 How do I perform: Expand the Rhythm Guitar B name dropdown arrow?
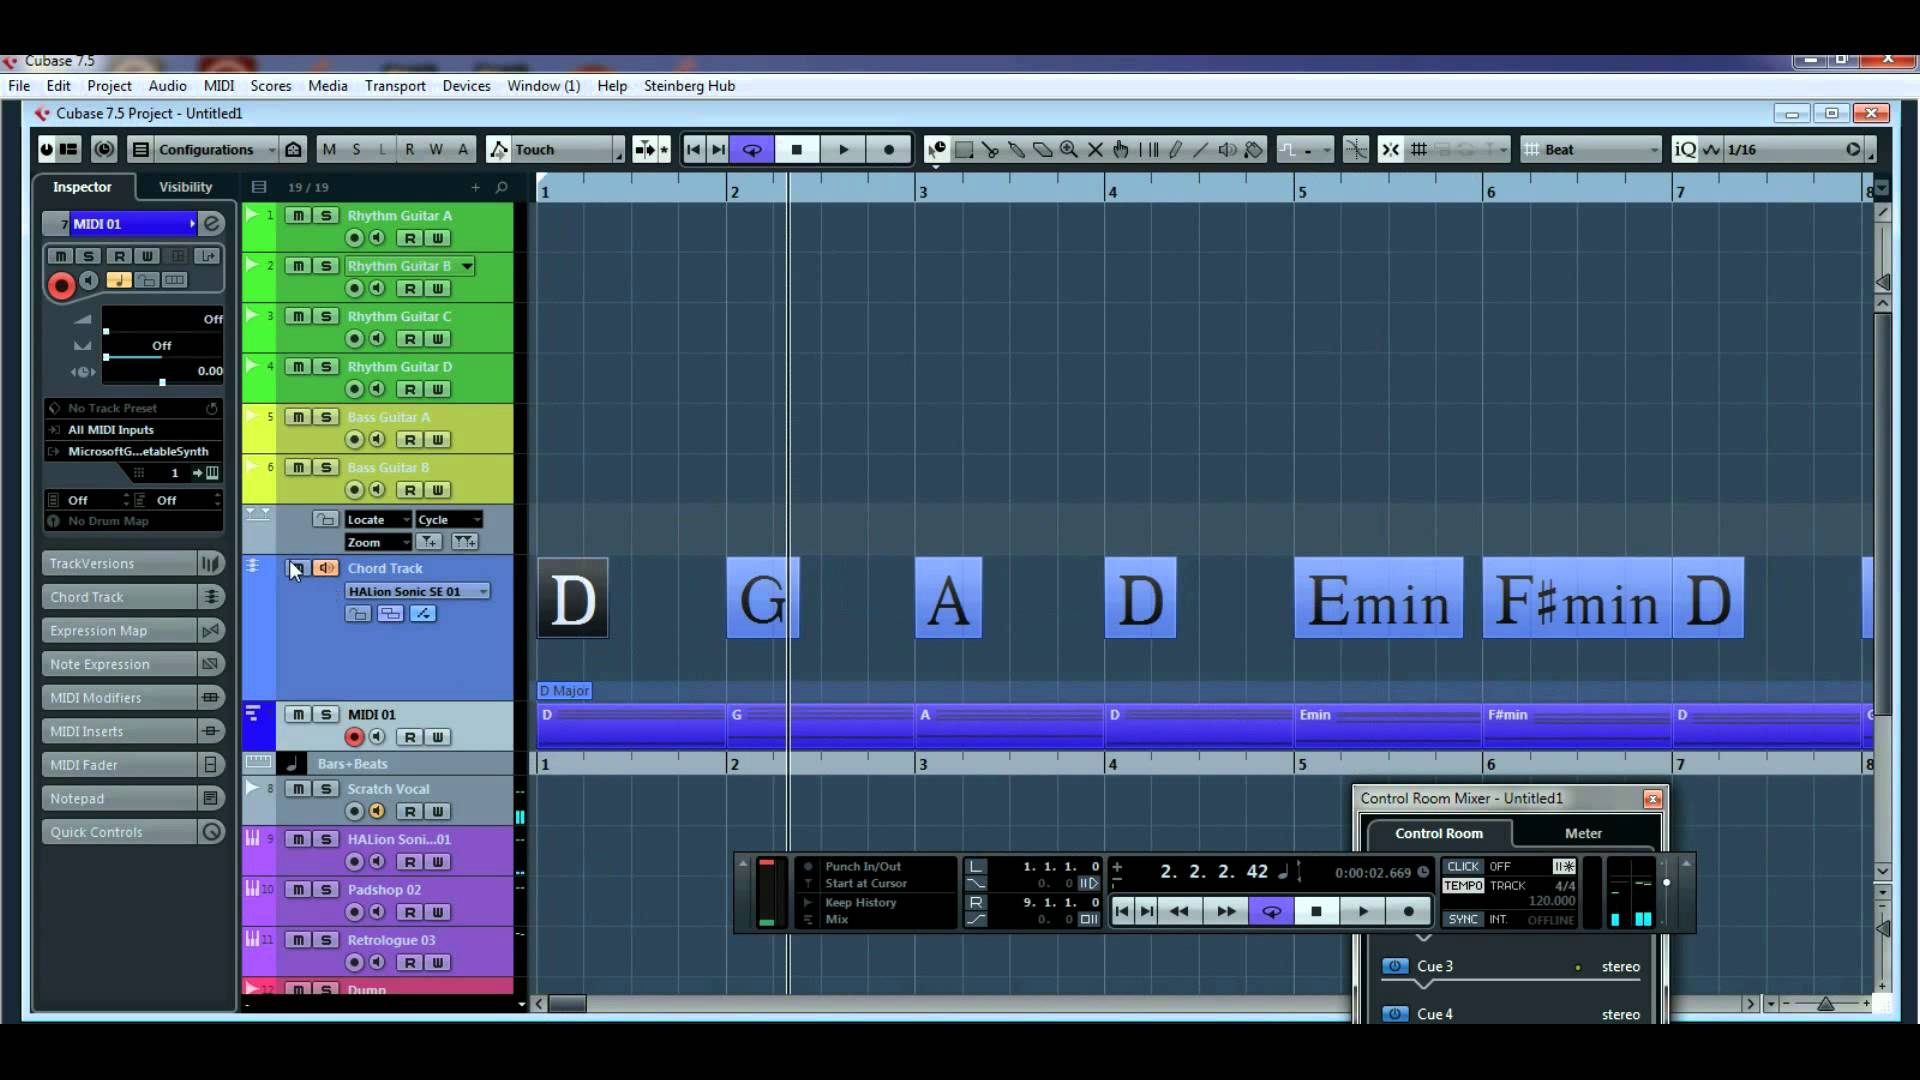click(x=467, y=266)
